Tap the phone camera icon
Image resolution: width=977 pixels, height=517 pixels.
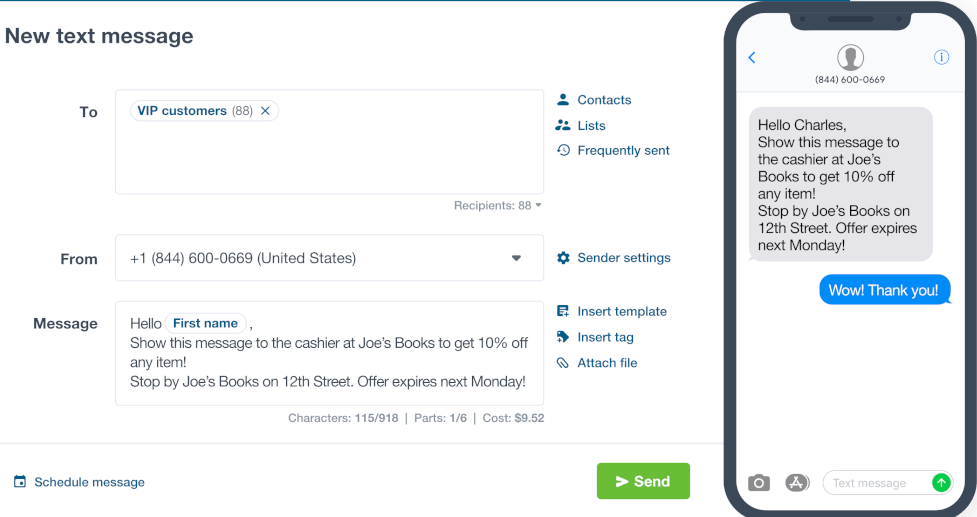pyautogui.click(x=758, y=483)
